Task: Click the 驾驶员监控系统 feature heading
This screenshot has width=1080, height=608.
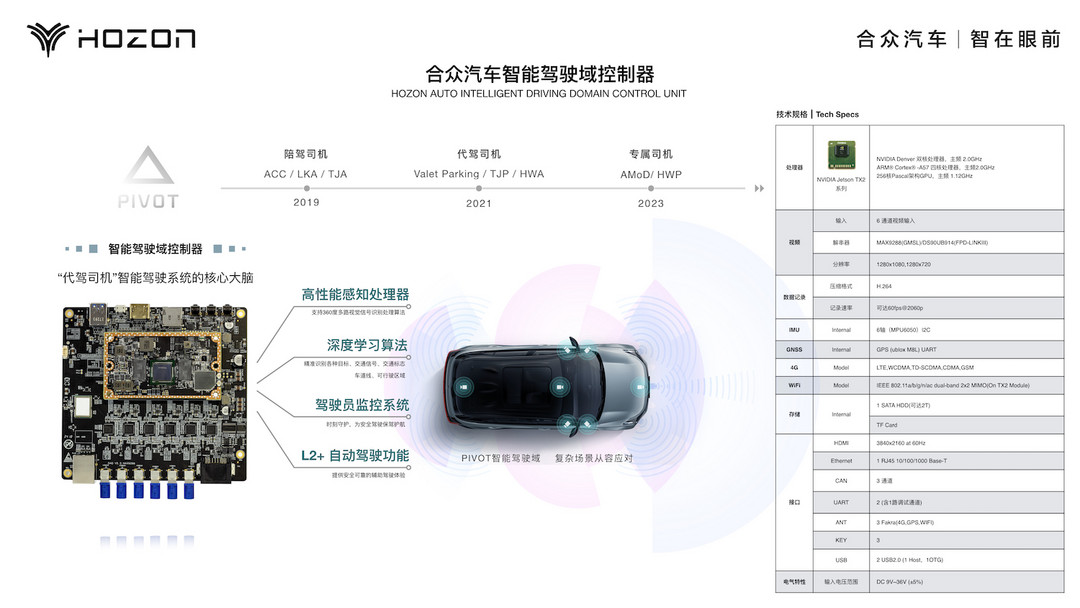Action: click(362, 405)
